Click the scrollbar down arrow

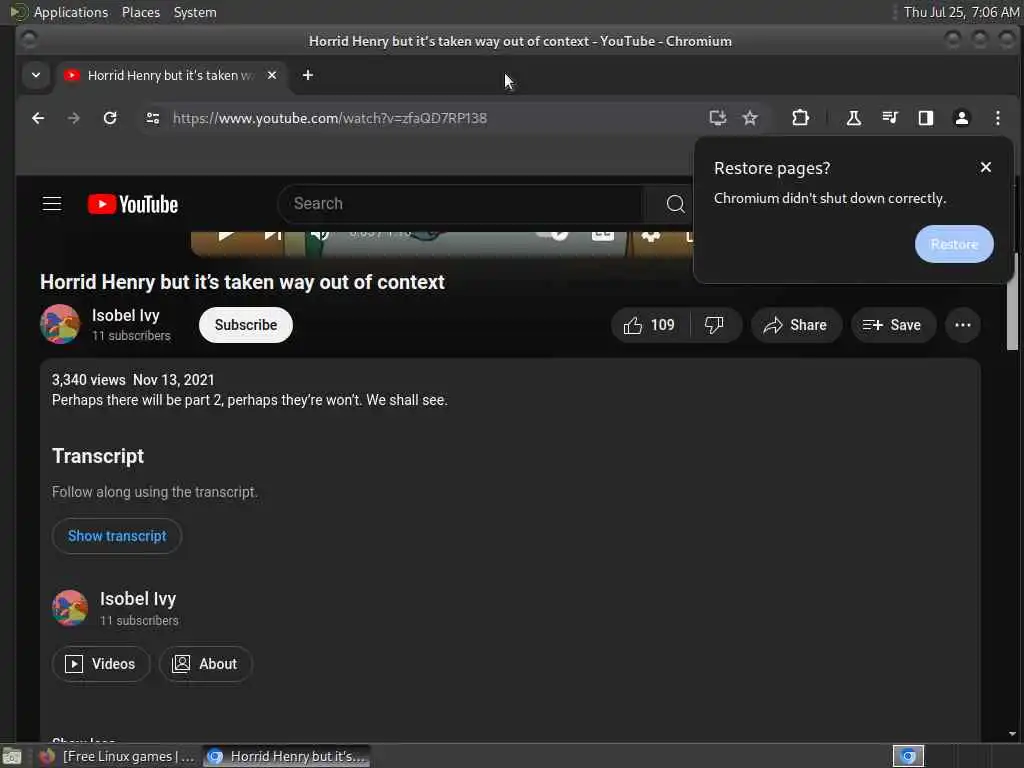pos(1012,734)
